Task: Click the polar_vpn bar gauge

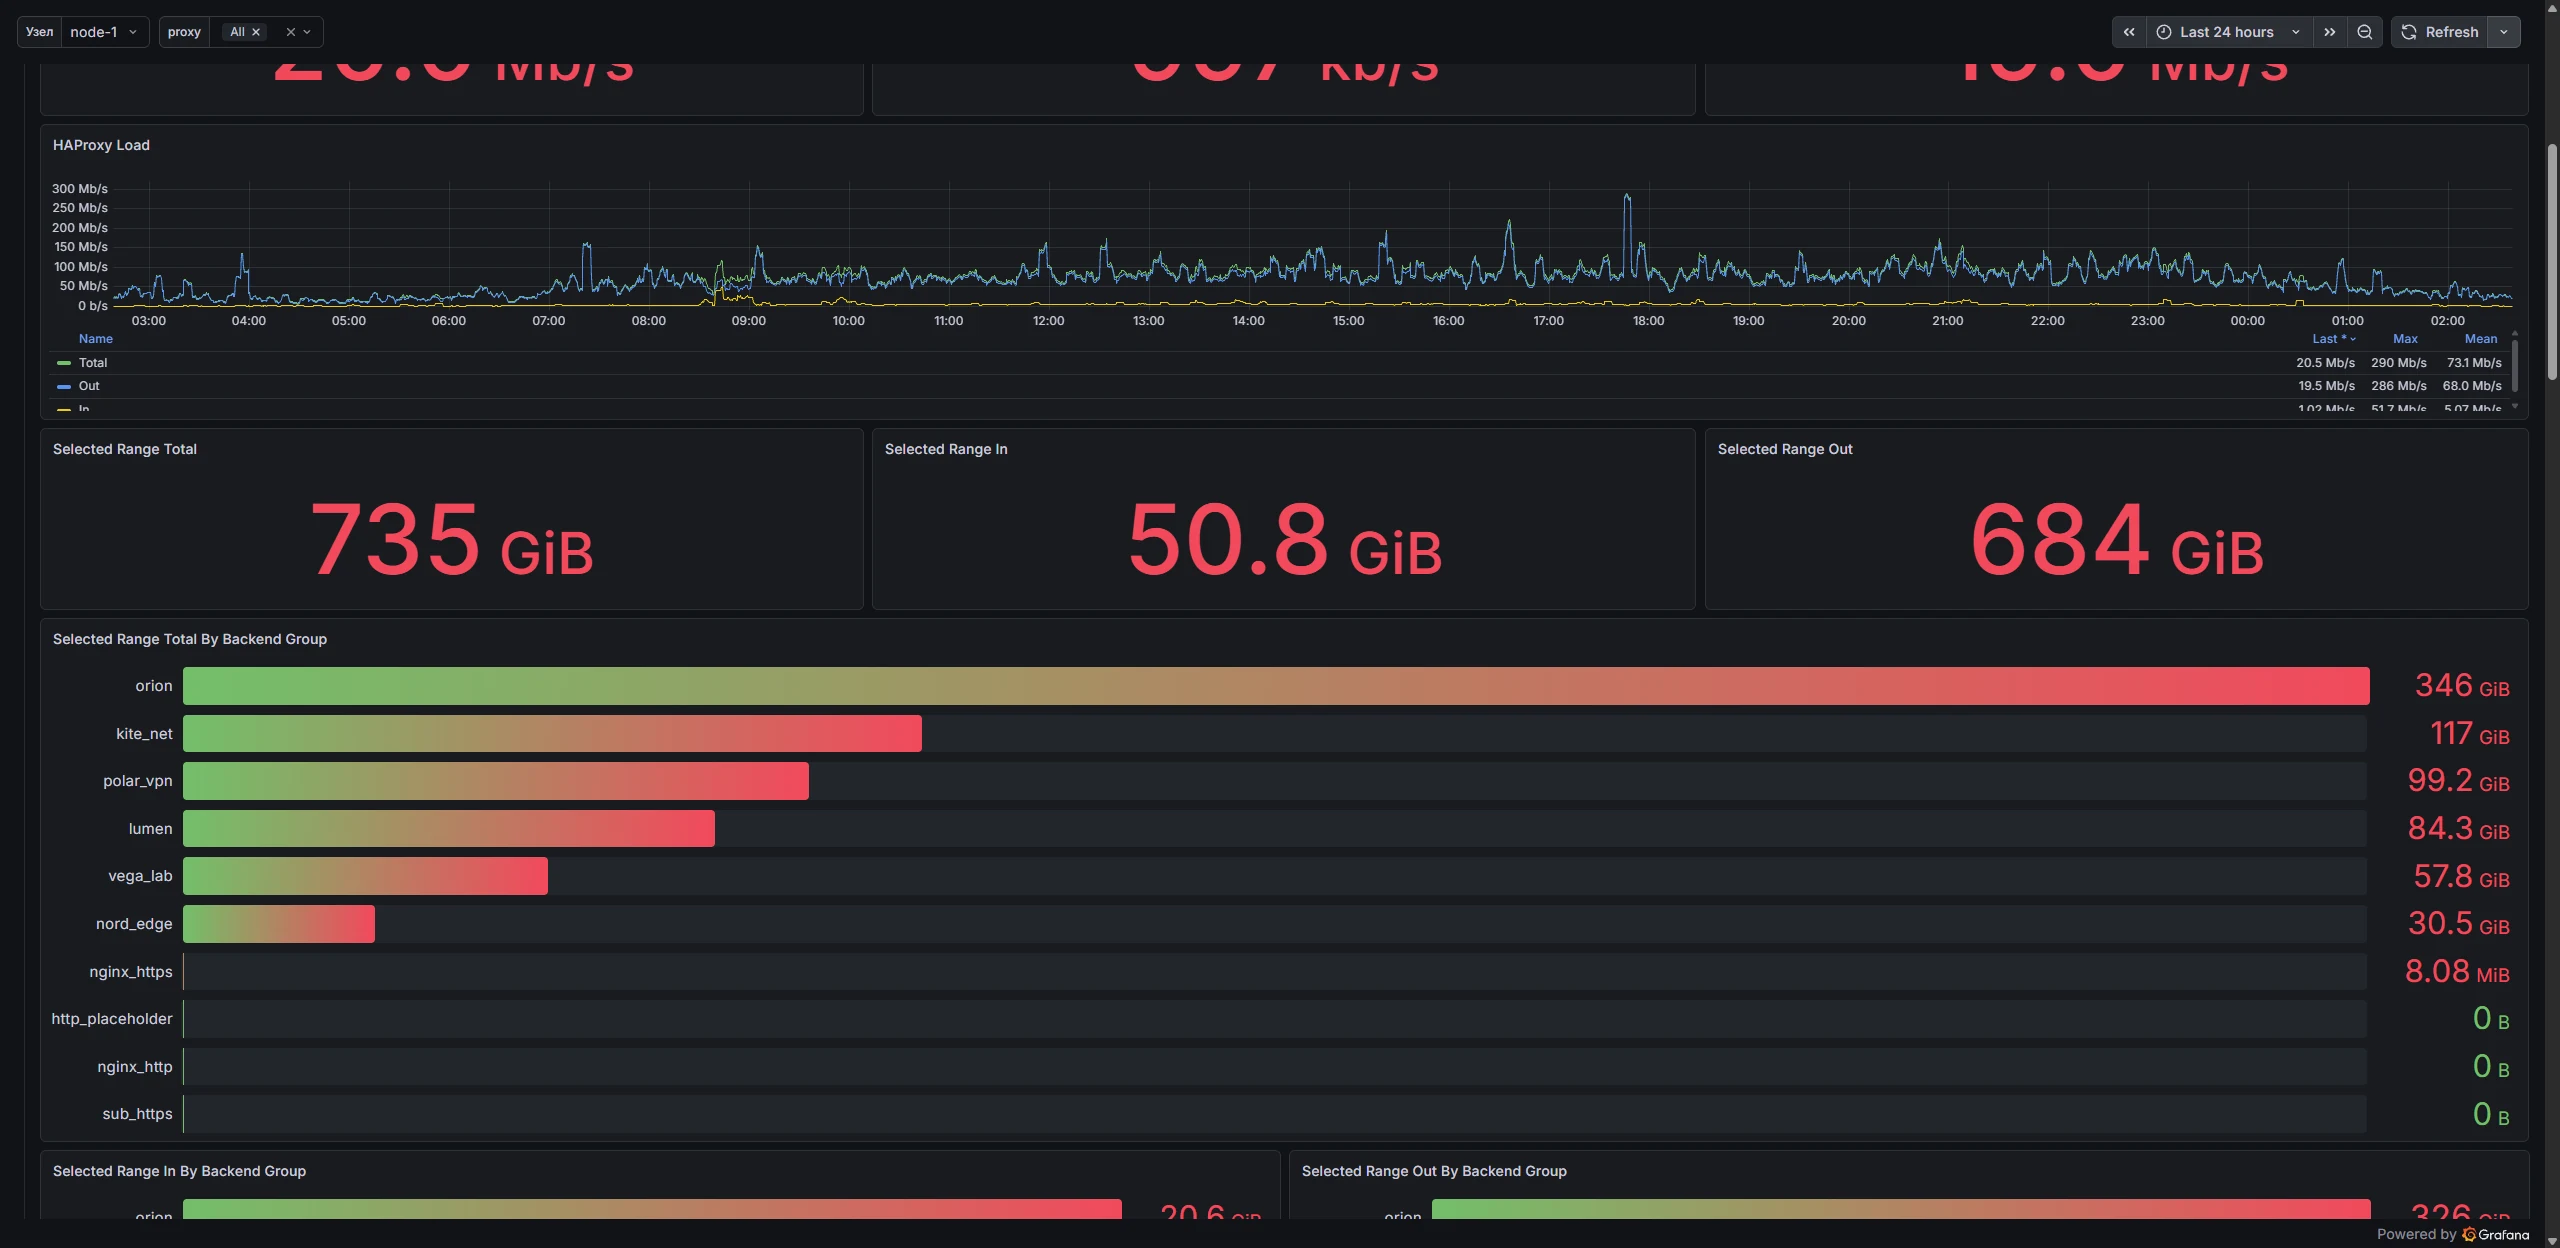Action: (x=496, y=781)
